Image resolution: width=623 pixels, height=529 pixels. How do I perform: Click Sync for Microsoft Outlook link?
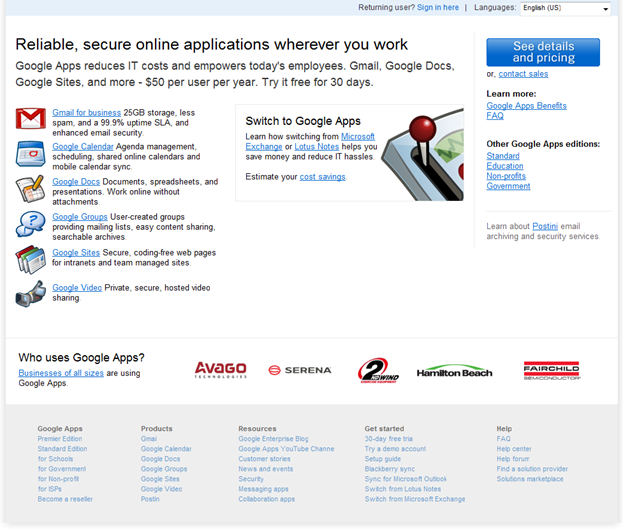(406, 479)
